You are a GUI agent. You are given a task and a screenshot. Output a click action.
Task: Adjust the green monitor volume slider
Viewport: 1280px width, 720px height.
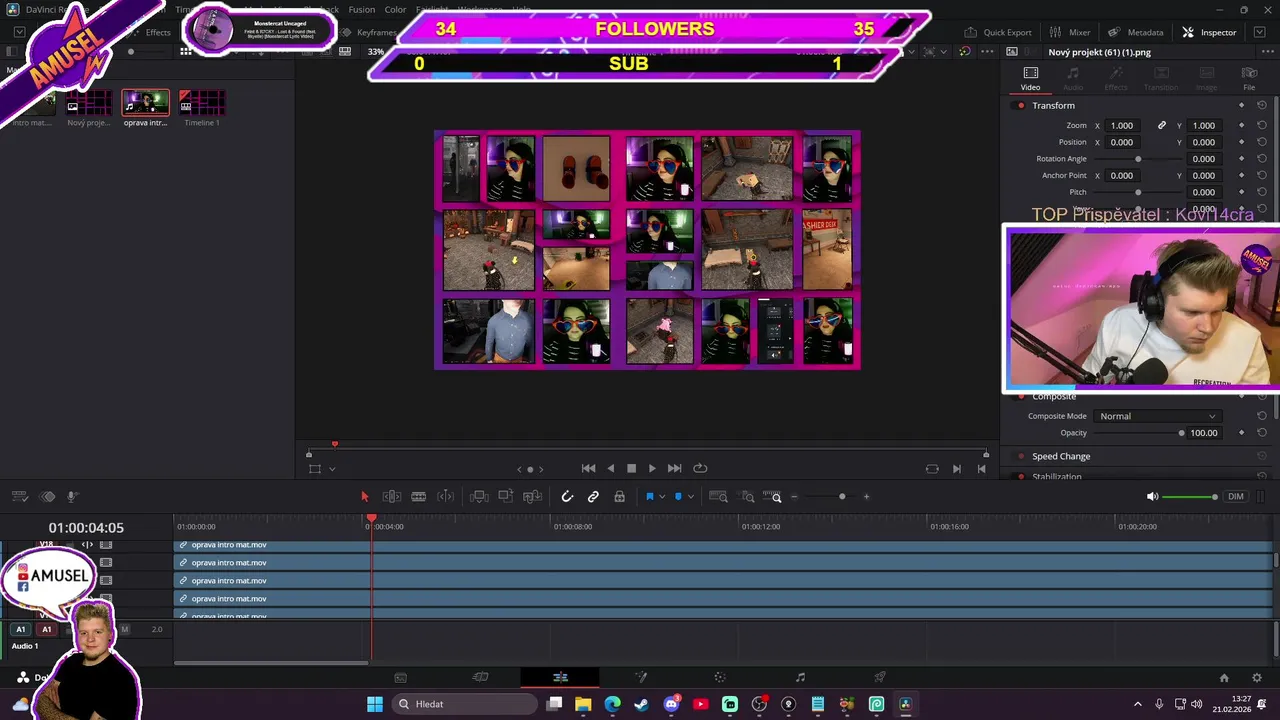click(x=1190, y=497)
